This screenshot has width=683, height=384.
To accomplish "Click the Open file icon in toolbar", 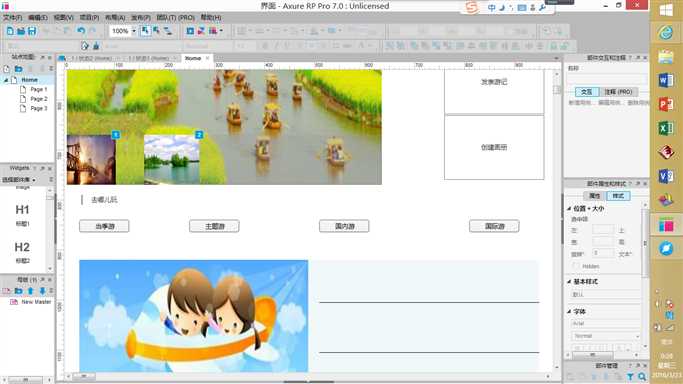I will pos(21,31).
